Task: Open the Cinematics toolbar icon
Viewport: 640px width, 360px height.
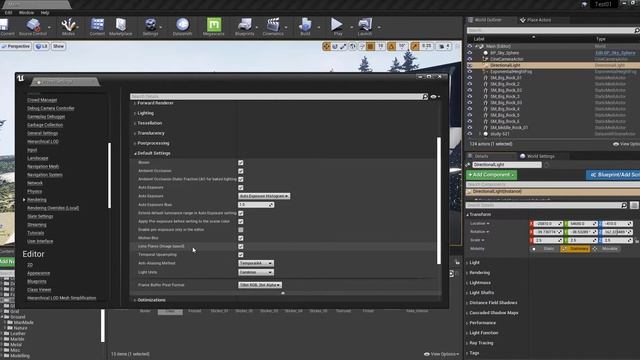Action: tap(273, 27)
